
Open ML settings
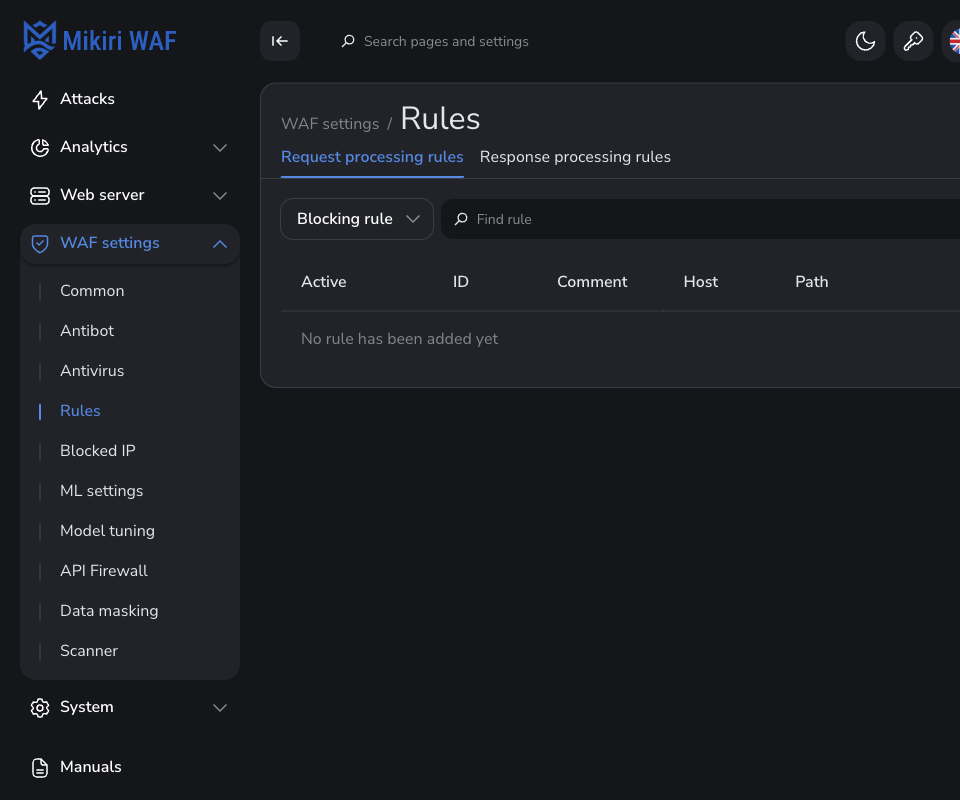[x=102, y=491]
